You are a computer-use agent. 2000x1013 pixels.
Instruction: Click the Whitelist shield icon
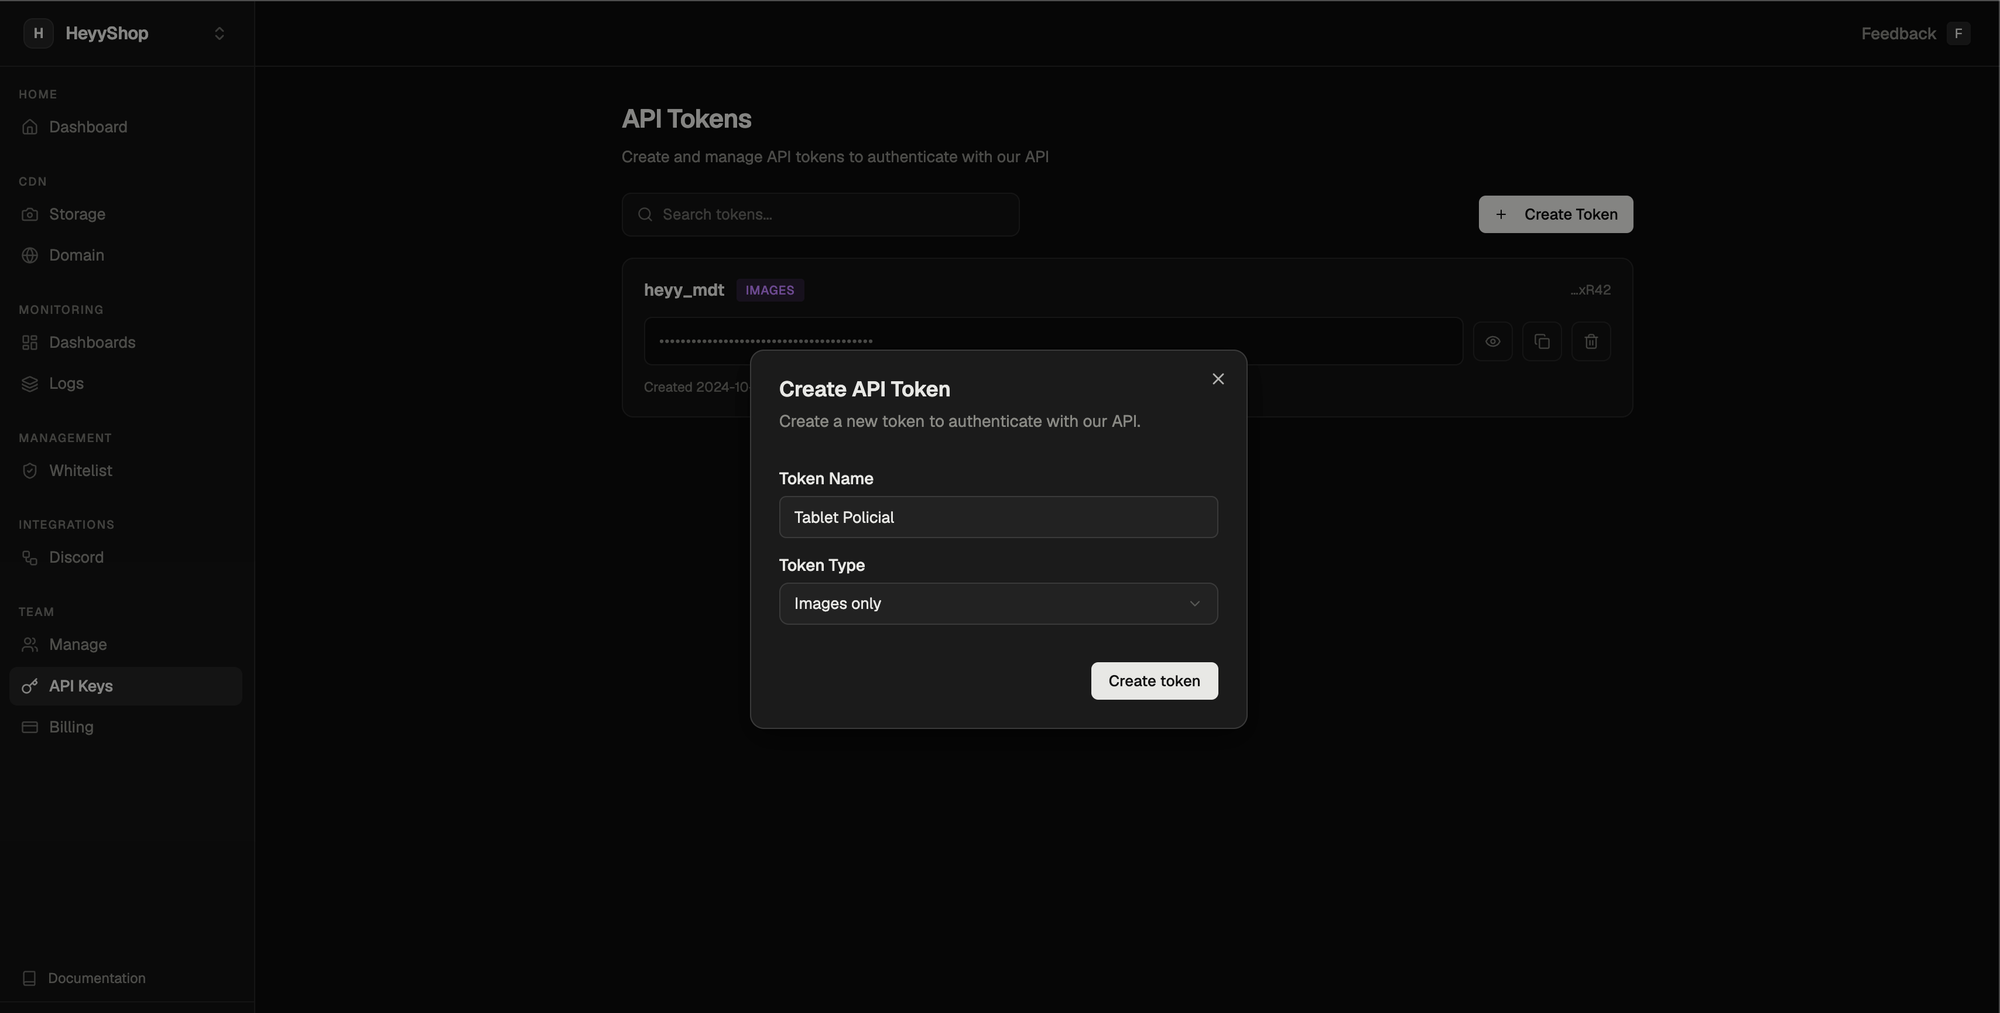[x=30, y=470]
